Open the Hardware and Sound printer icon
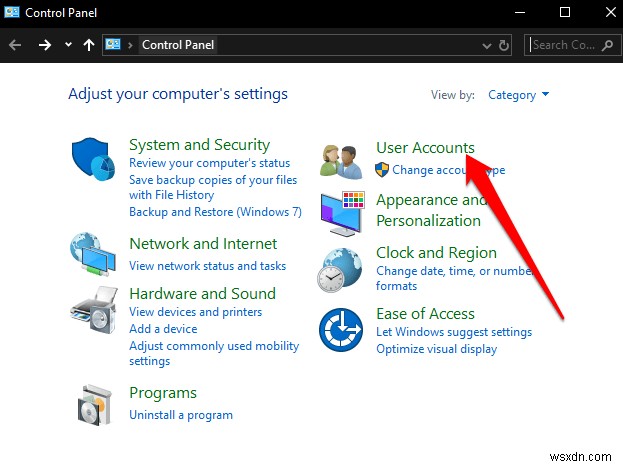 click(94, 309)
